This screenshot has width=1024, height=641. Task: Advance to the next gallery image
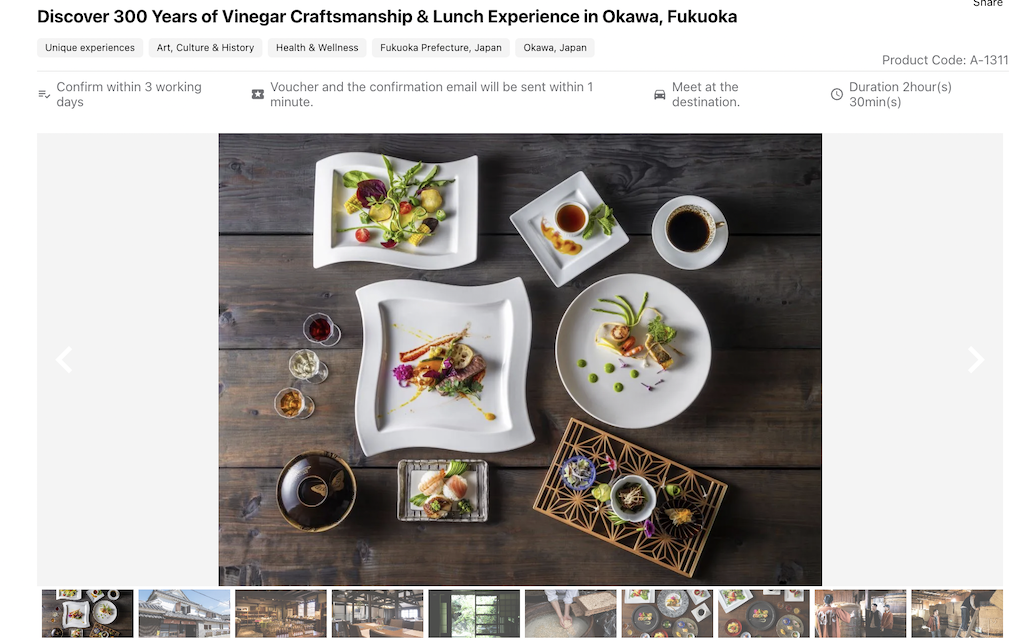(976, 360)
